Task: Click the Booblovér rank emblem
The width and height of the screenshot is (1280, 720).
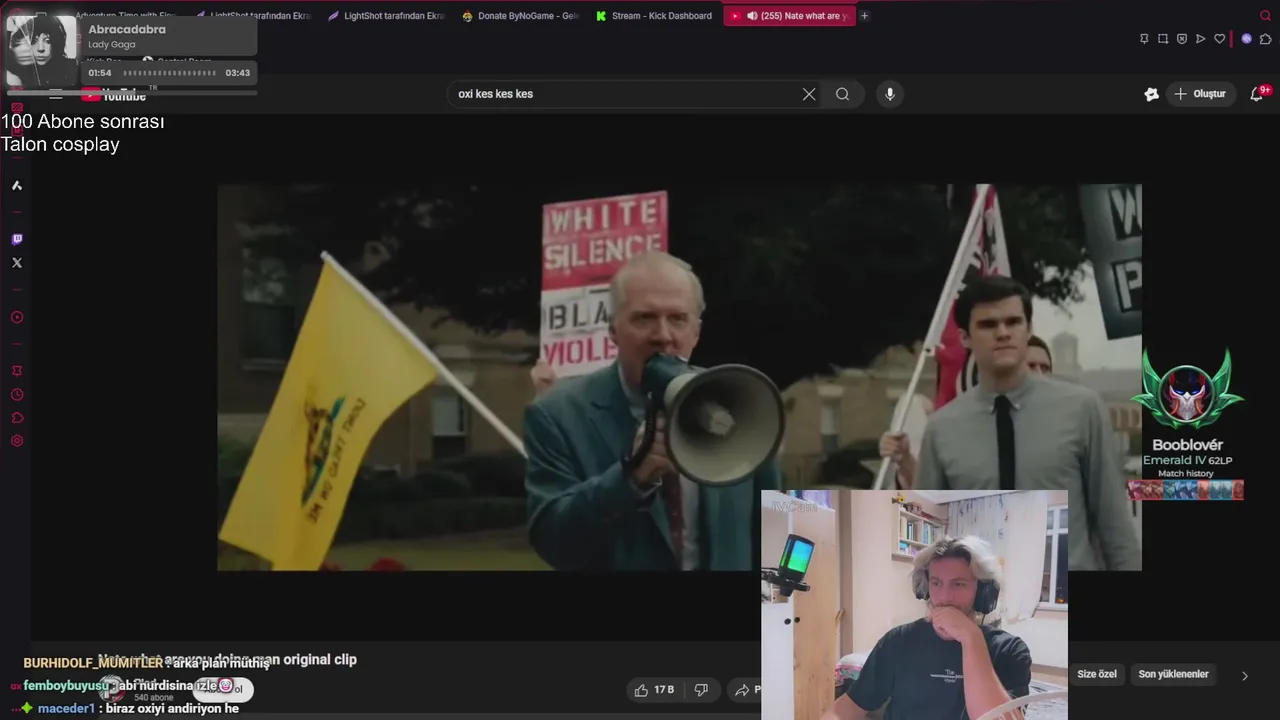Action: click(1187, 390)
